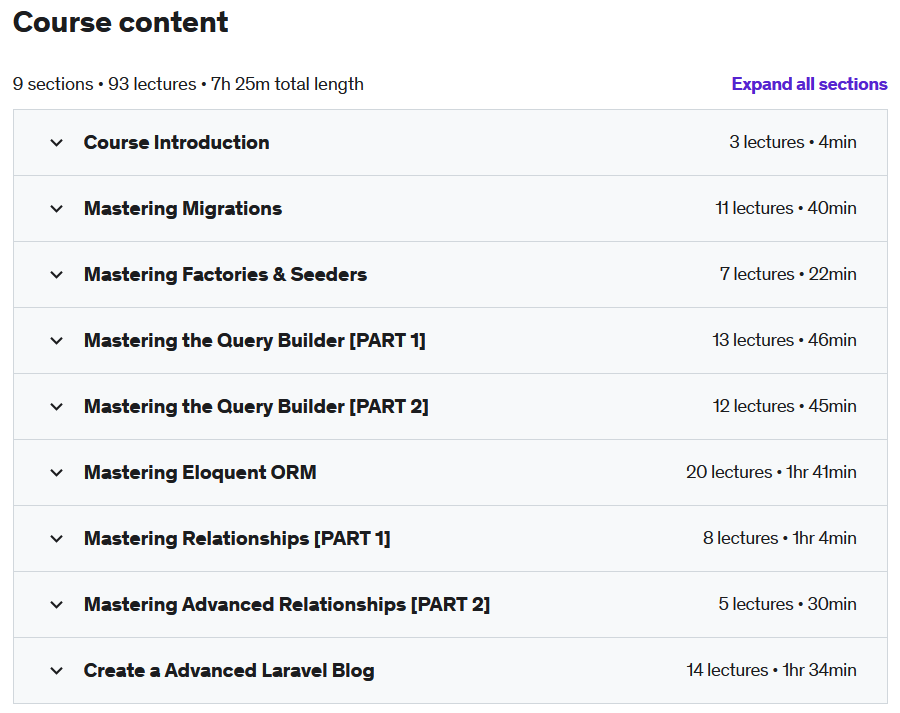
Task: Expand Mastering Relationships PART 1 chevron
Action: [56, 538]
